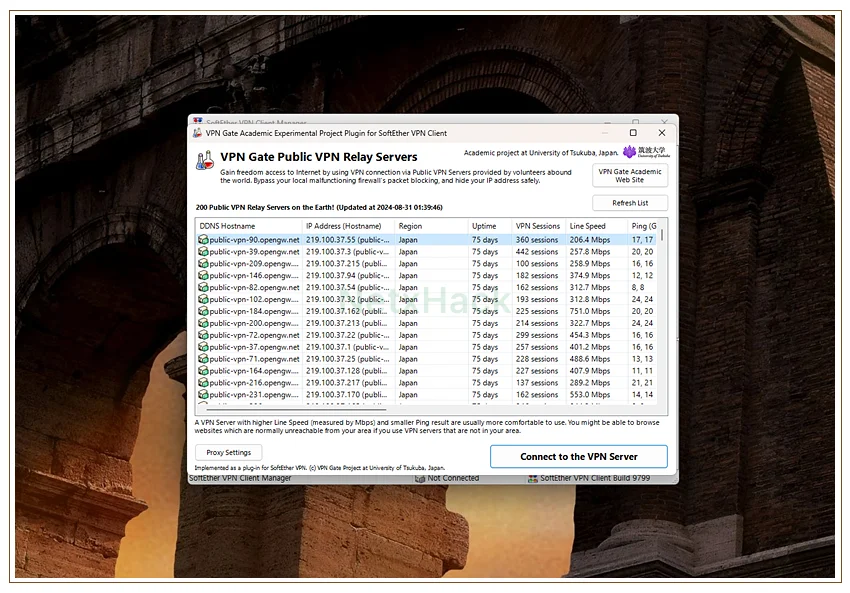Screen dimensions: 850x593
Task: Open VPN Gate Academic Web Site
Action: click(630, 176)
